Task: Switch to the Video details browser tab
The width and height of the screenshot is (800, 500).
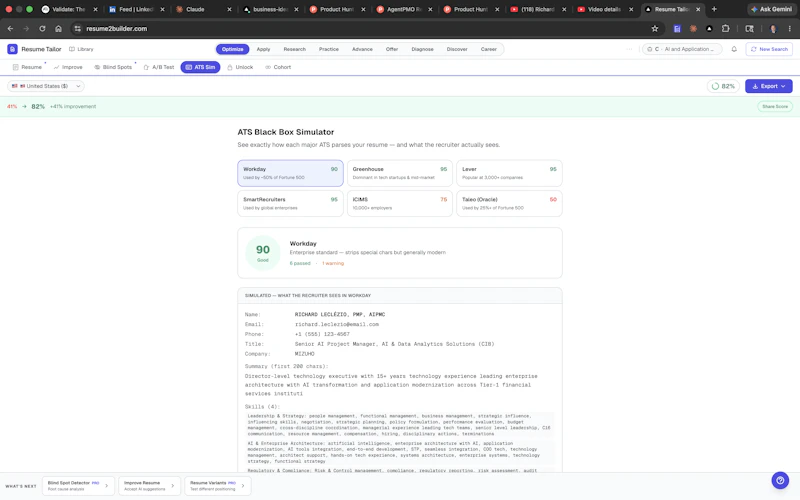Action: coord(605,9)
